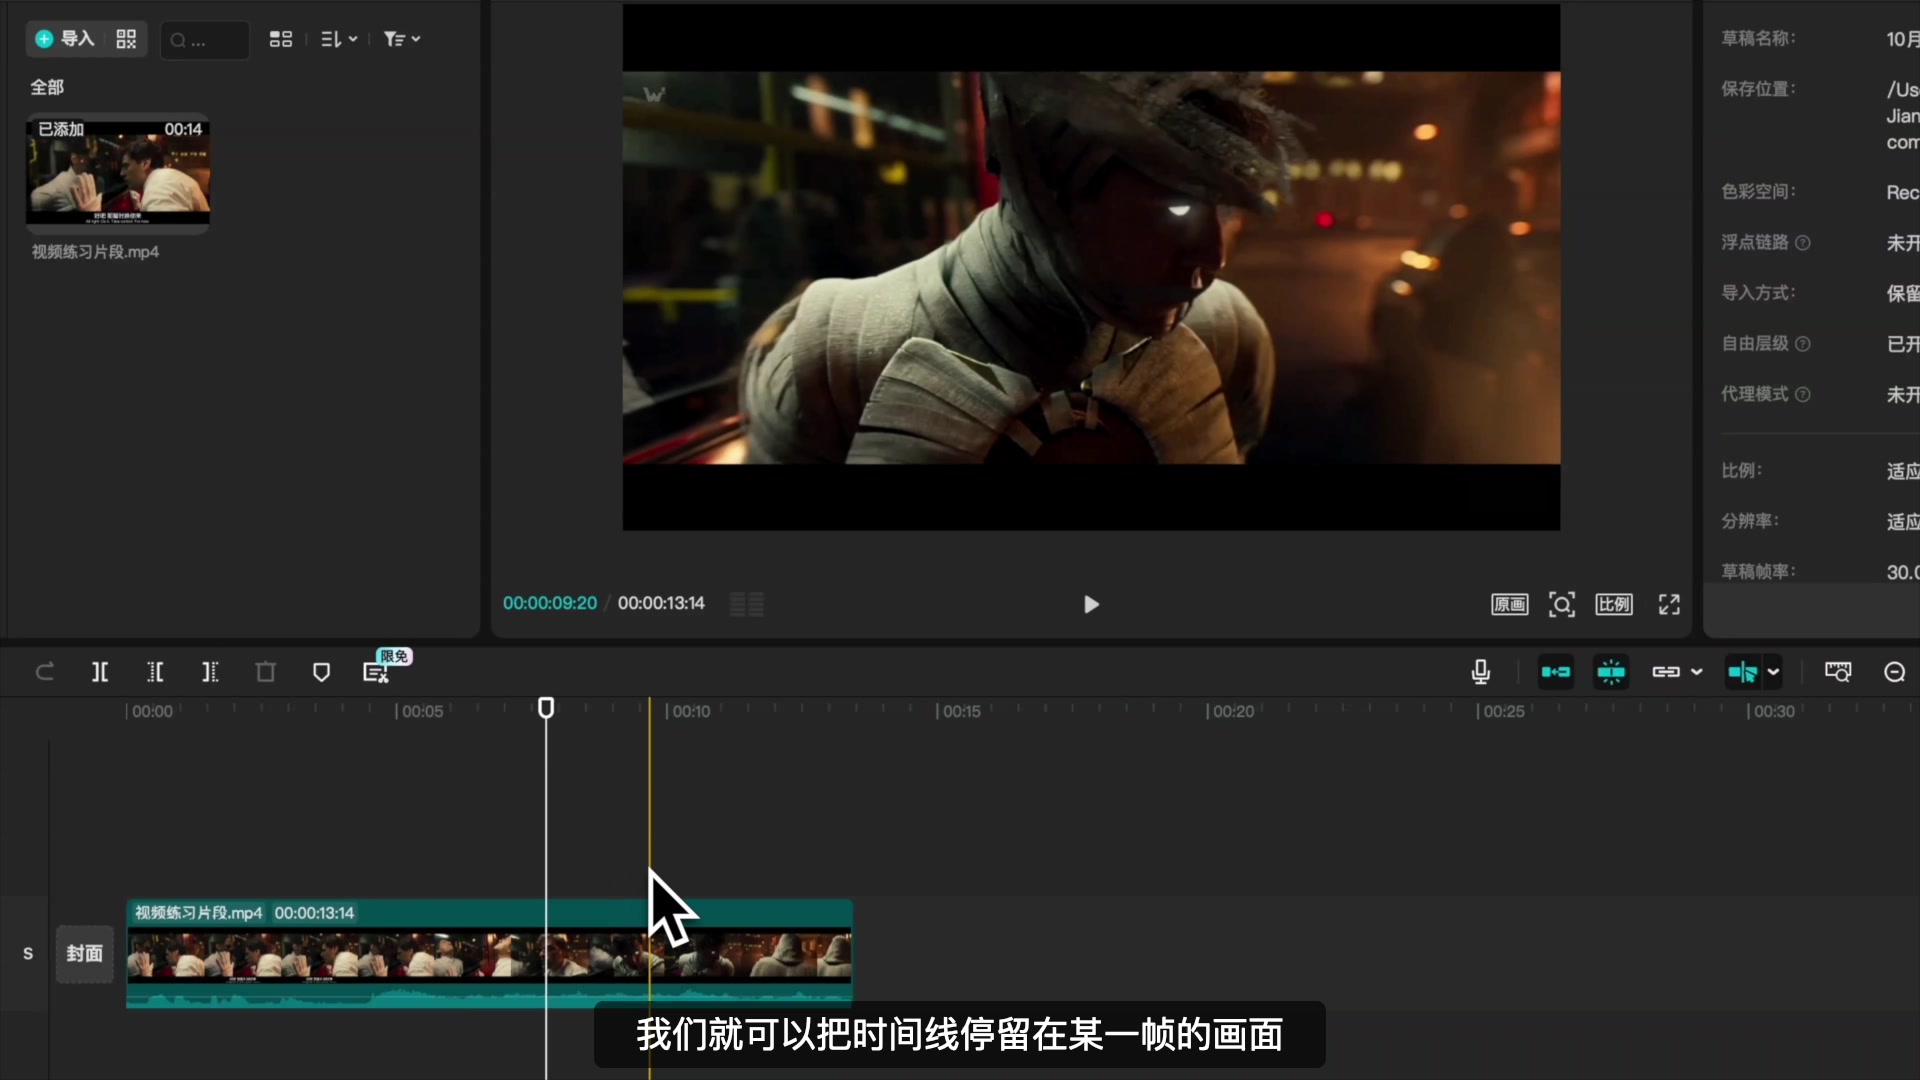Screen dimensions: 1920x1080
Task: Click the delete-right trim tool
Action: coord(210,672)
